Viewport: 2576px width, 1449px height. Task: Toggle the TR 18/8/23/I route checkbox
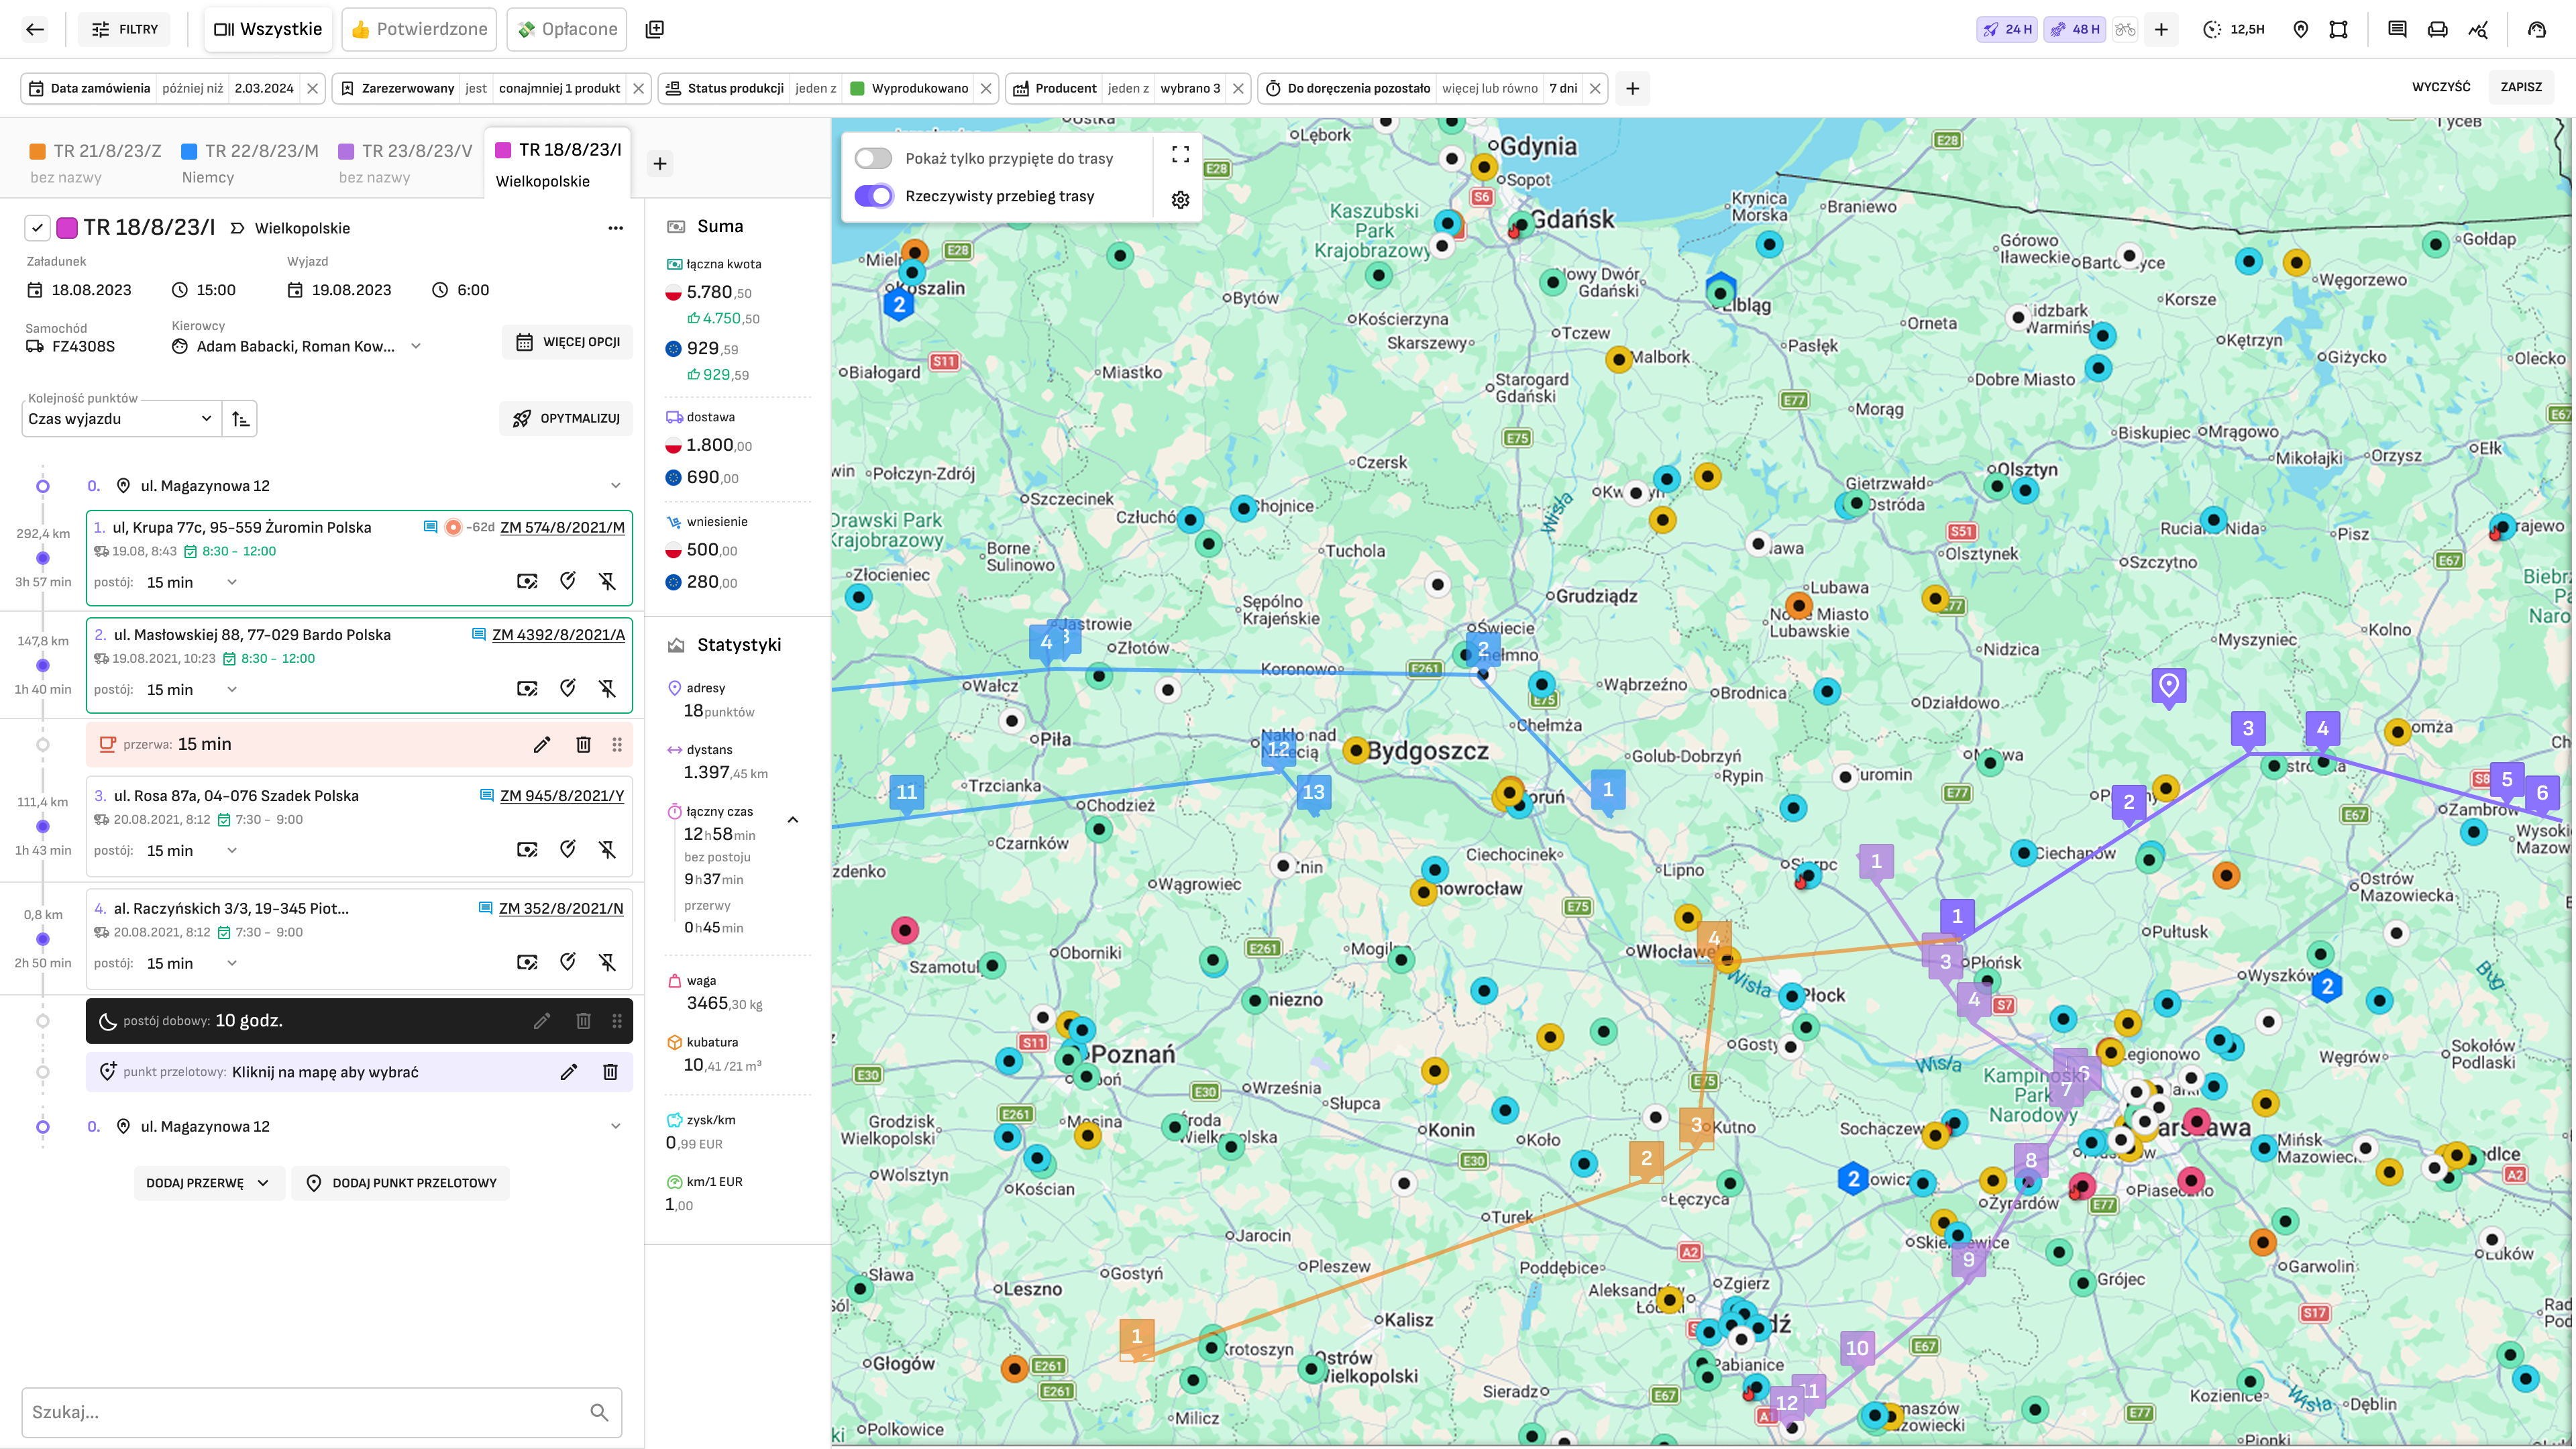pyautogui.click(x=37, y=228)
